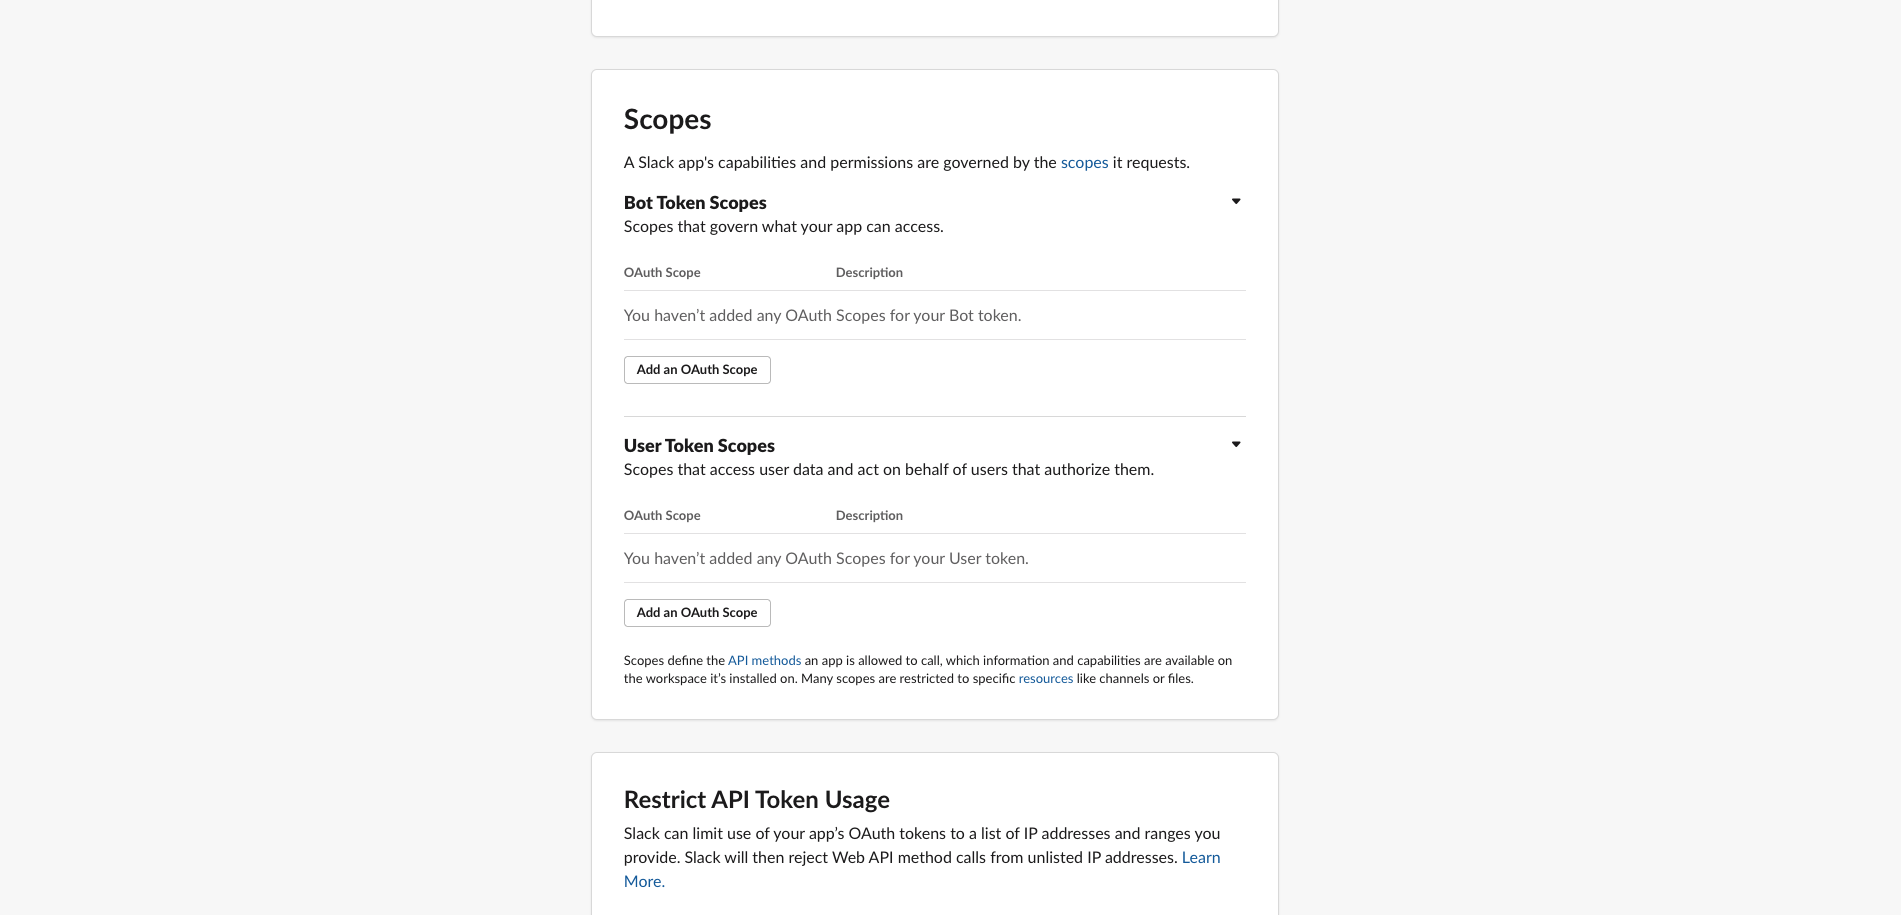The width and height of the screenshot is (1901, 915).
Task: Click the User token empty scopes placeholder text
Action: pos(826,558)
